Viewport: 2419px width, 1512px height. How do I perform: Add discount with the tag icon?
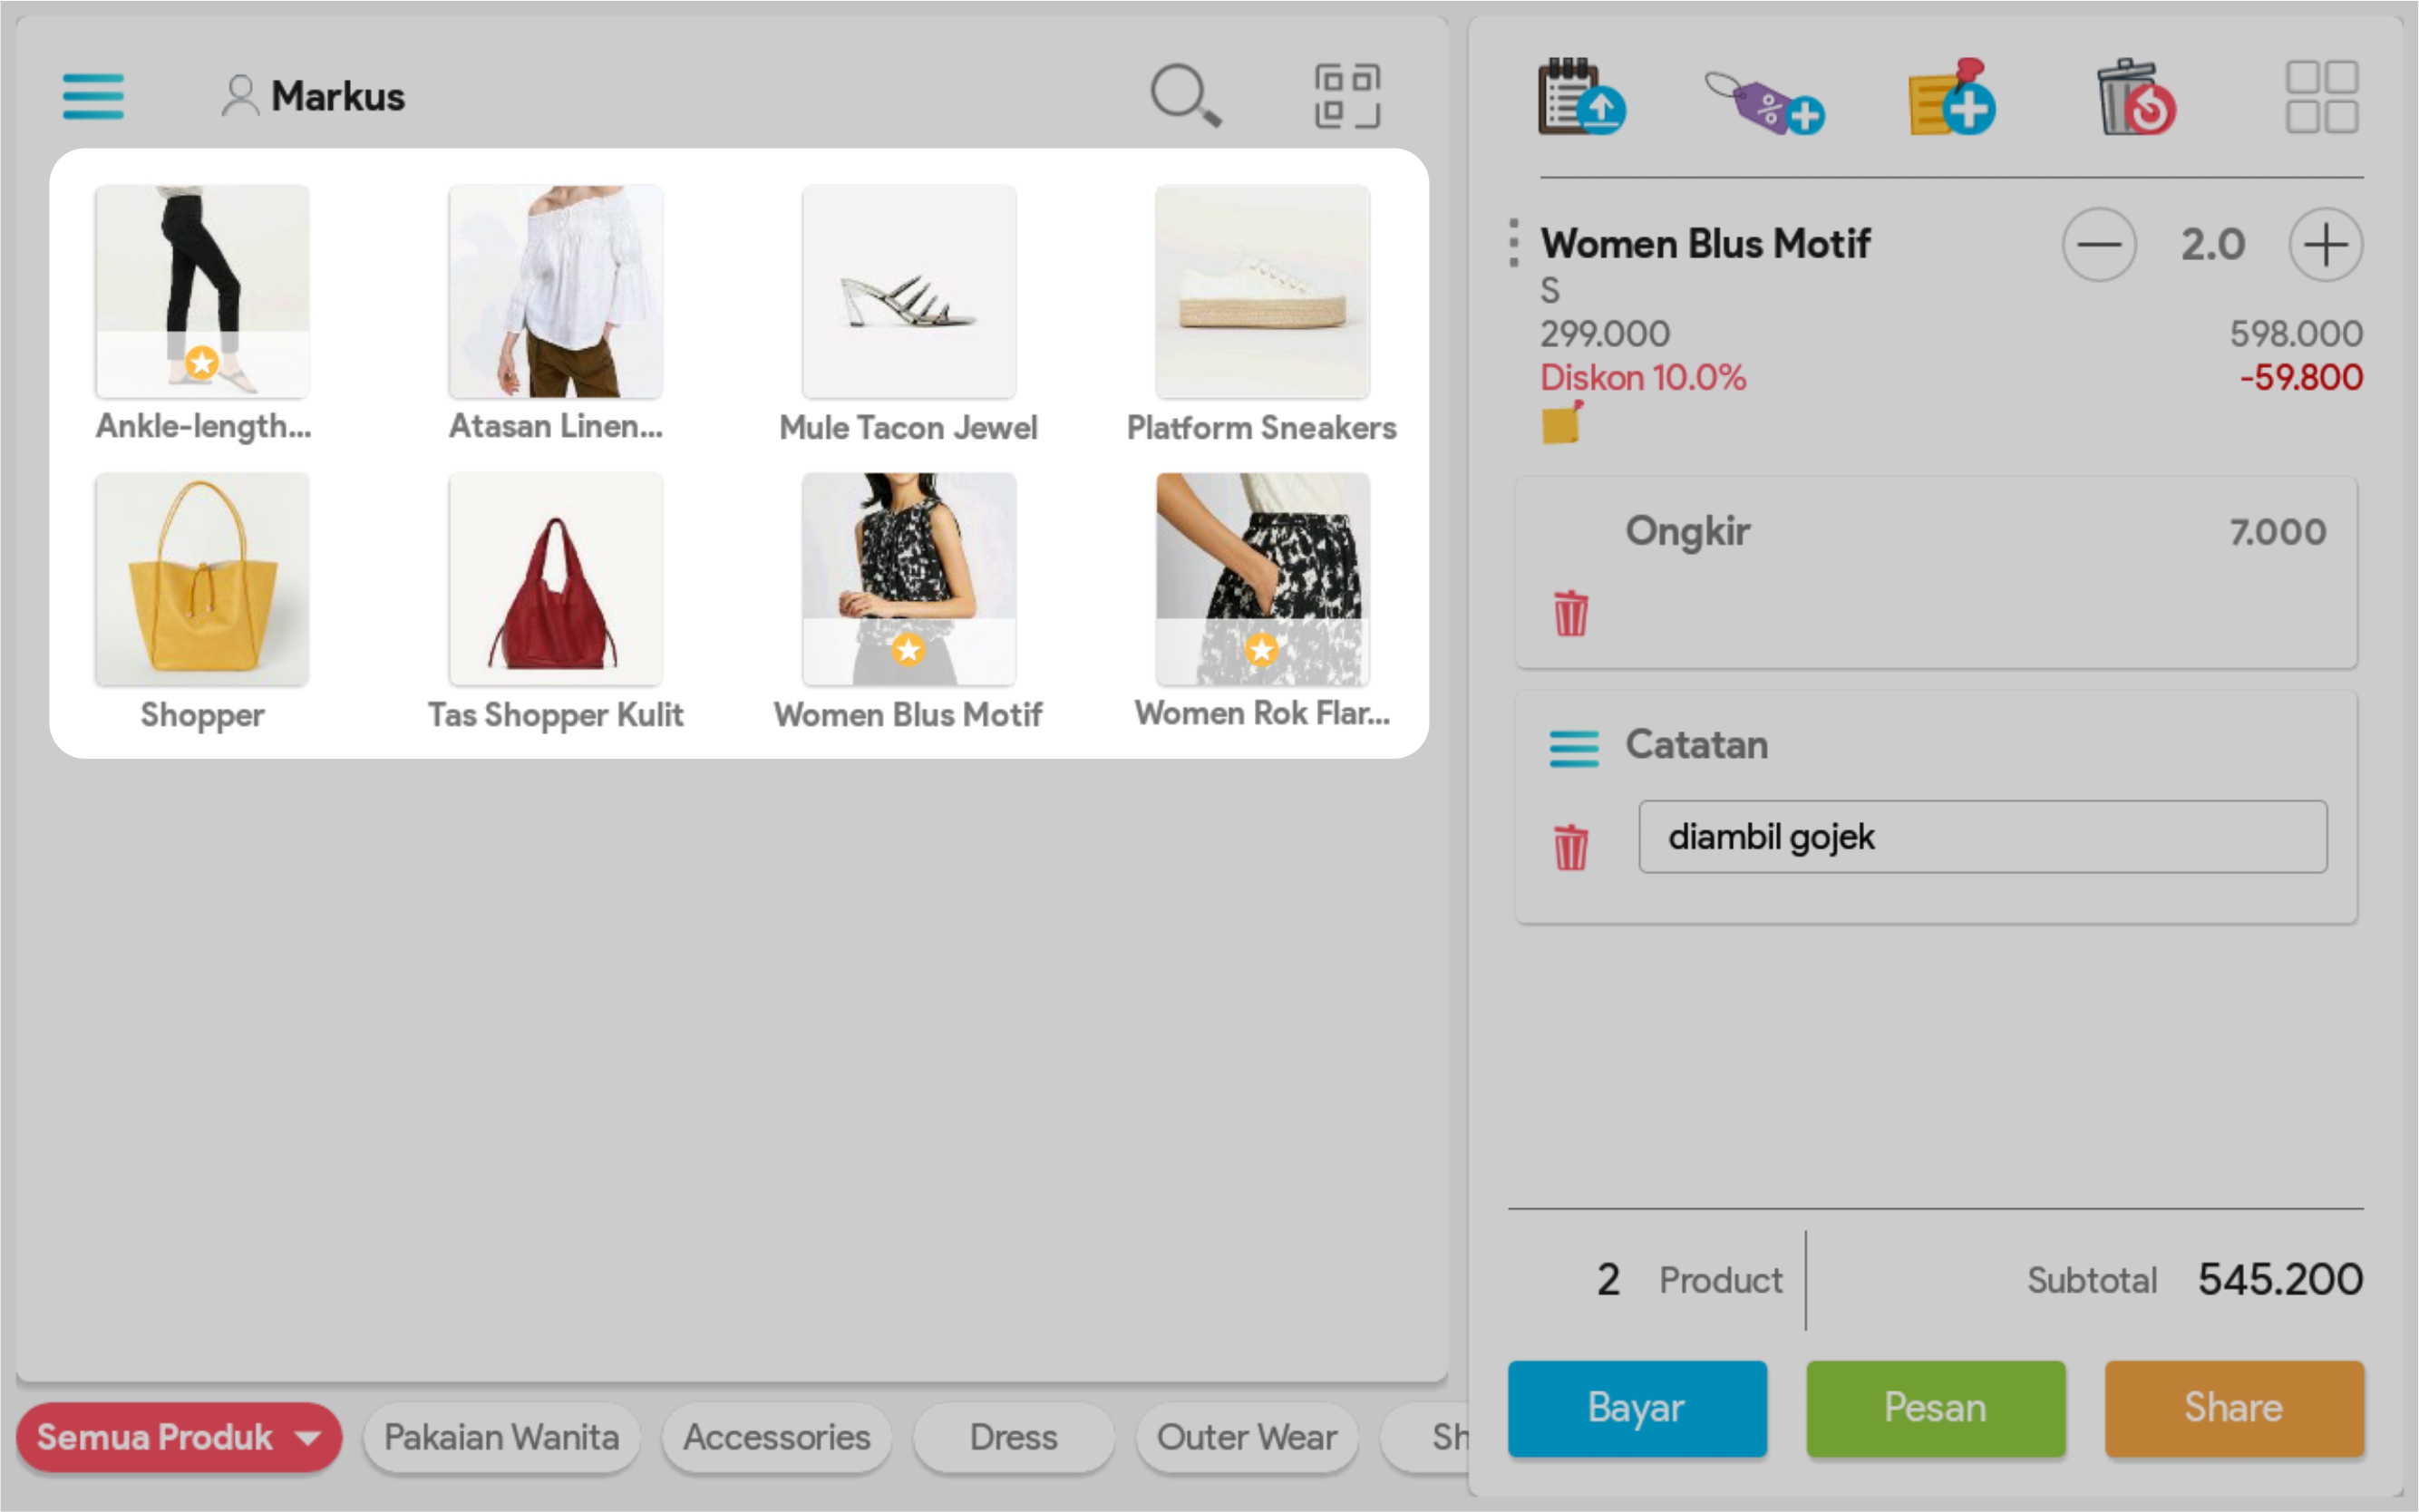[1765, 101]
